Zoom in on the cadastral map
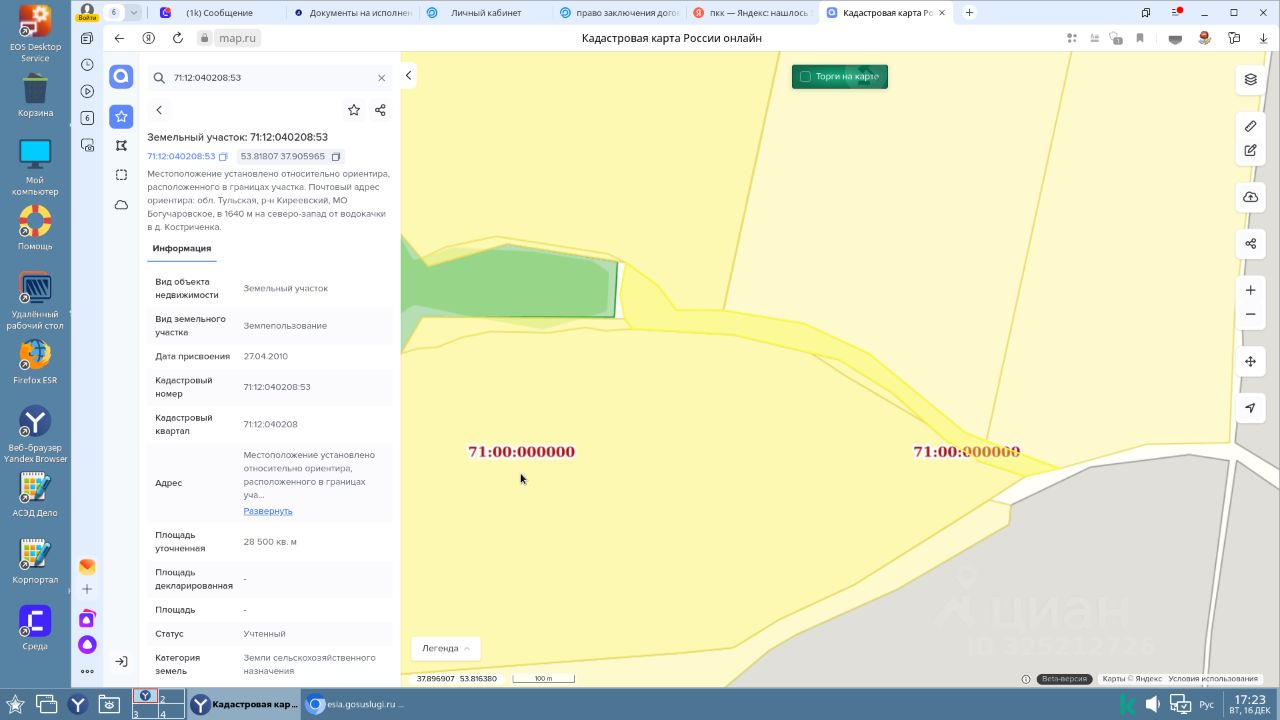This screenshot has width=1280, height=720. 1250,290
